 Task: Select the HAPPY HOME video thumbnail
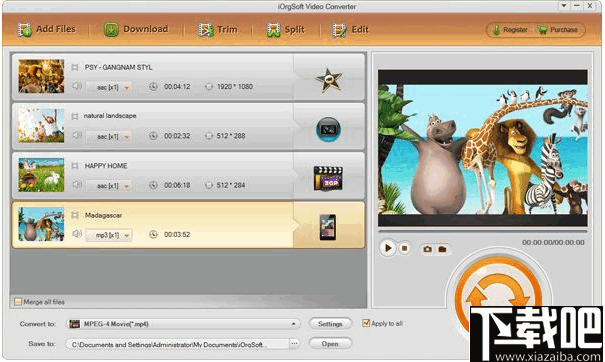point(41,174)
